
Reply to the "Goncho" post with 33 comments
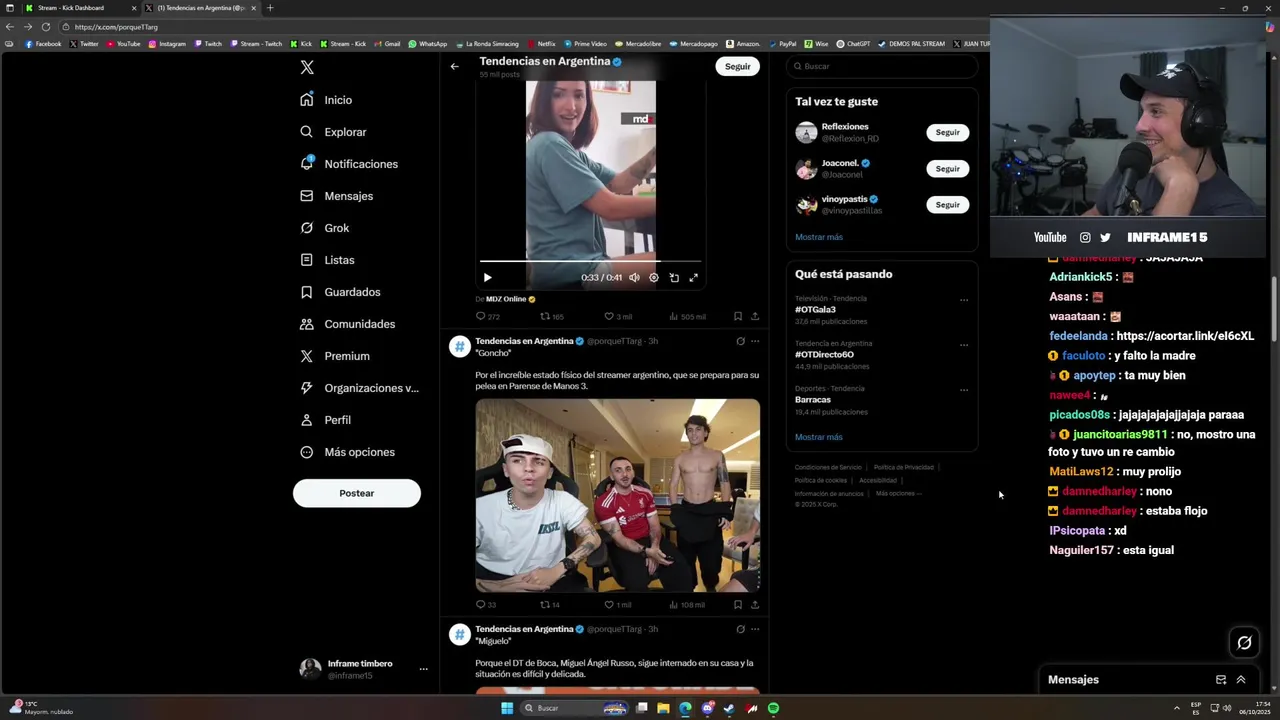pos(486,604)
